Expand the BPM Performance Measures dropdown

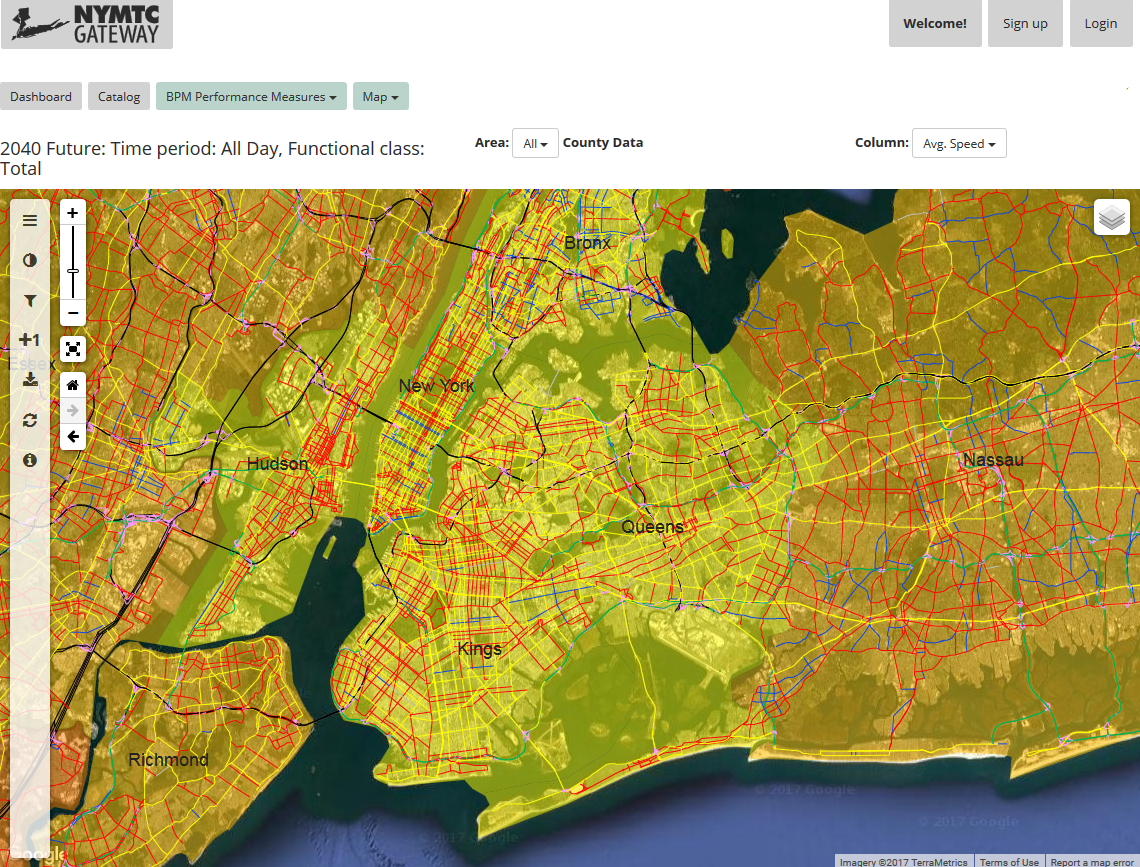click(251, 97)
